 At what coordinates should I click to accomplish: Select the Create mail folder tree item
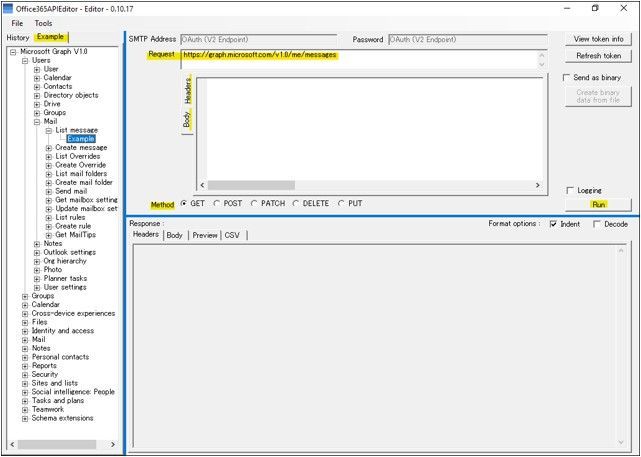[84, 182]
